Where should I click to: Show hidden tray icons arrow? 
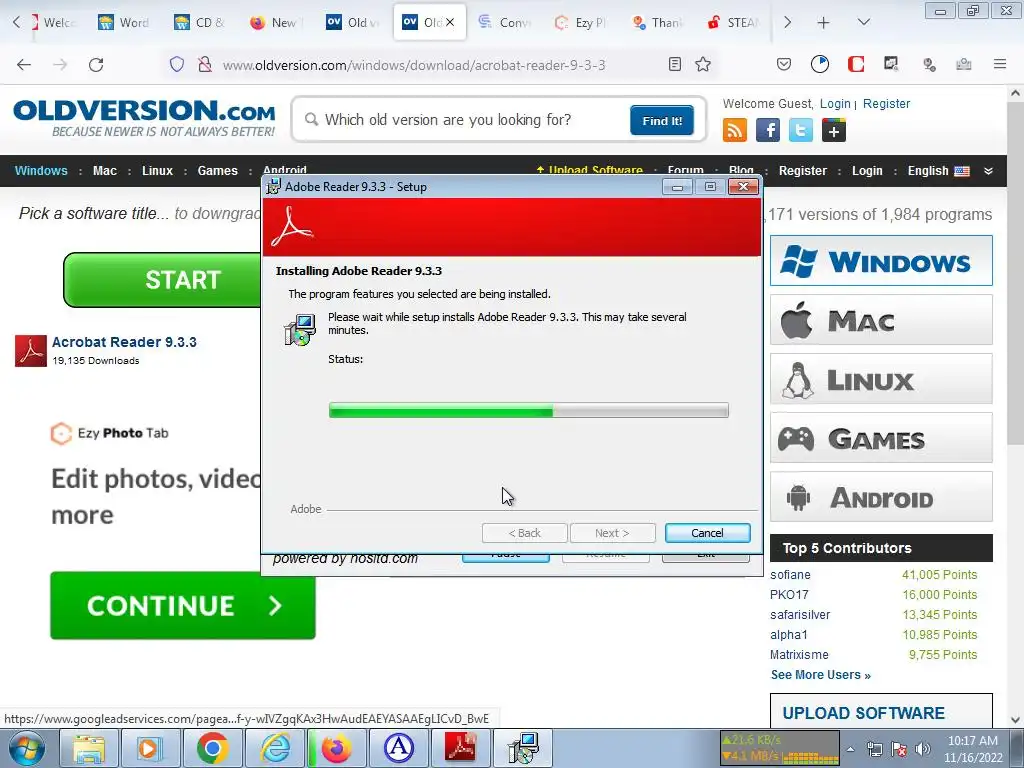[850, 749]
